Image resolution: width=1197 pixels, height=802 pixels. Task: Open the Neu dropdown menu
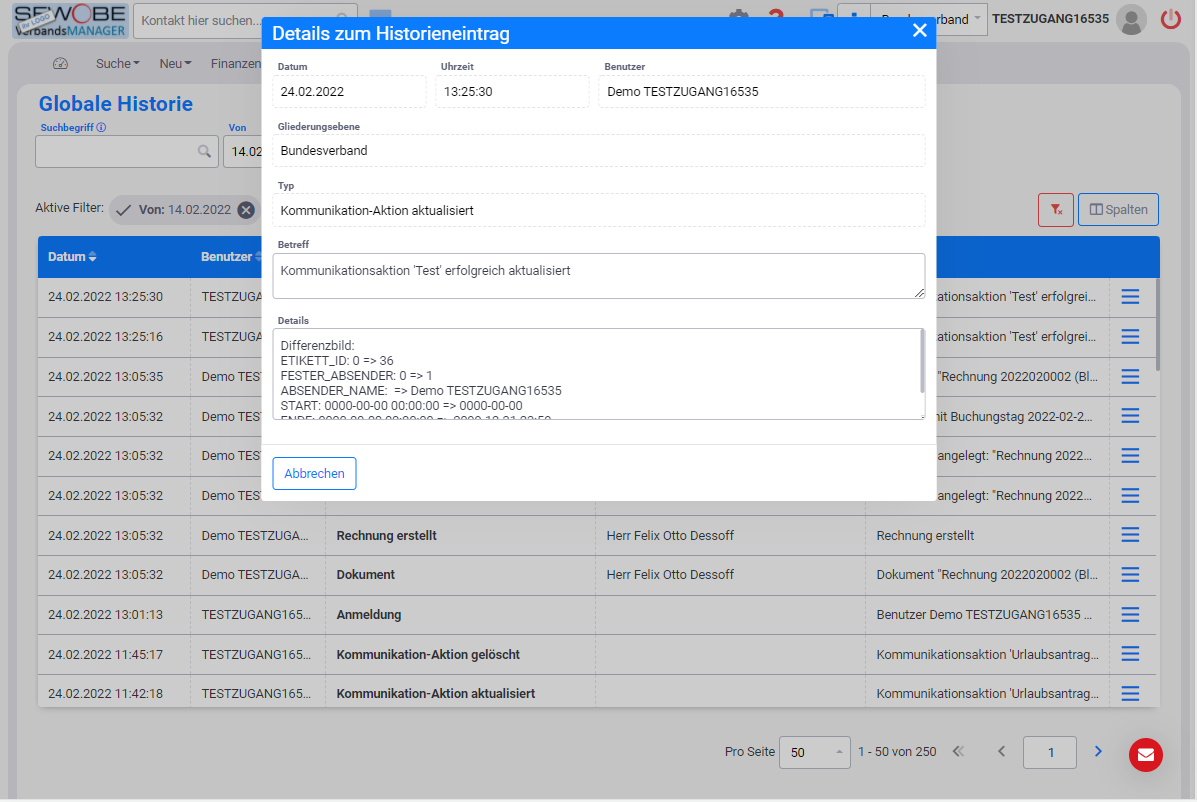pos(175,64)
